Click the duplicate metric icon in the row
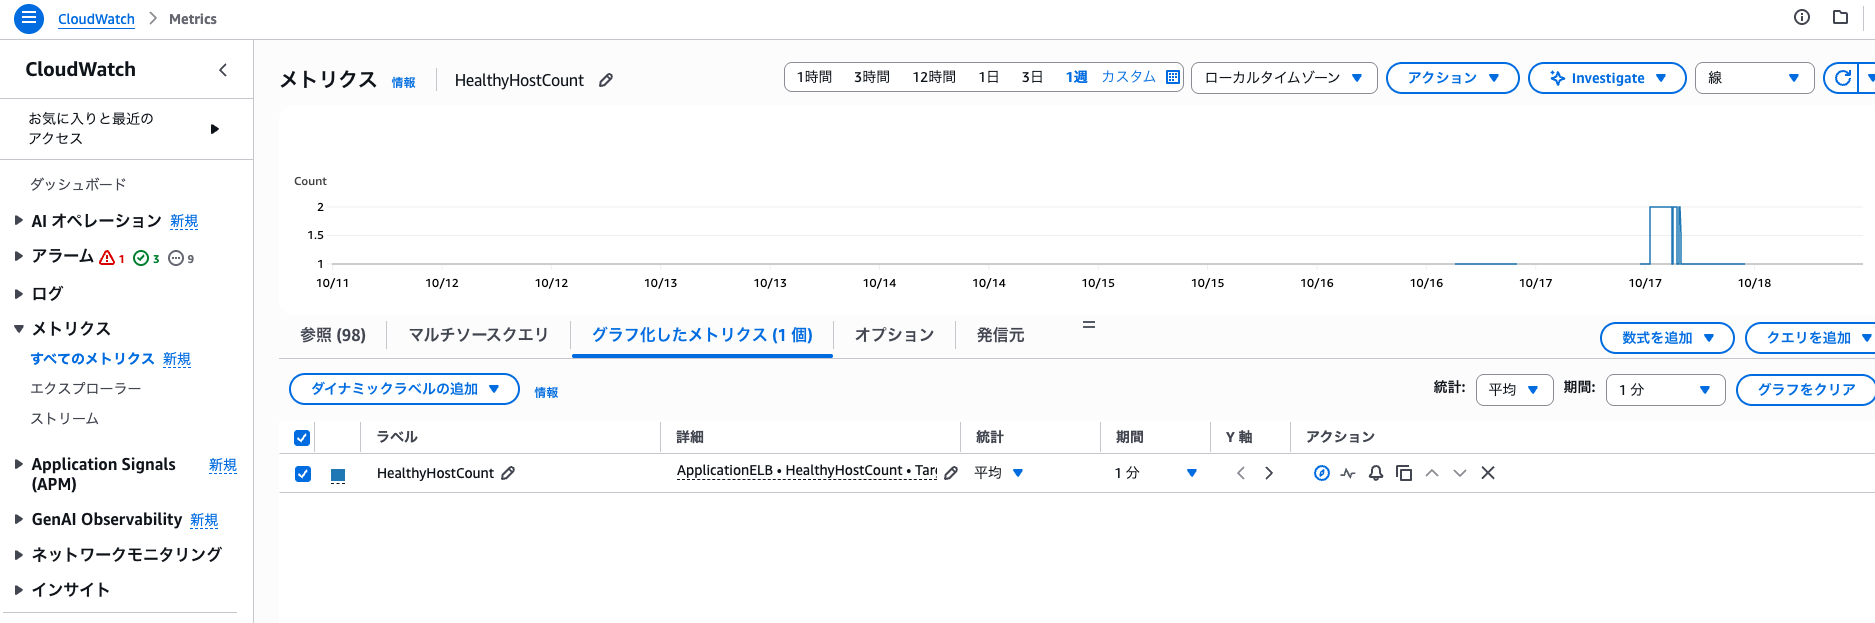This screenshot has height=623, width=1875. tap(1404, 473)
